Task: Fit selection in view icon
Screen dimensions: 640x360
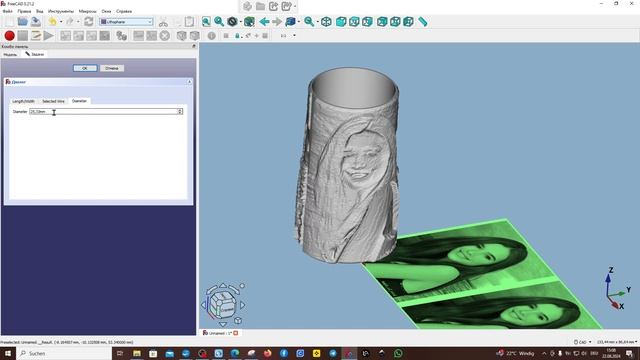Action: 219,22
